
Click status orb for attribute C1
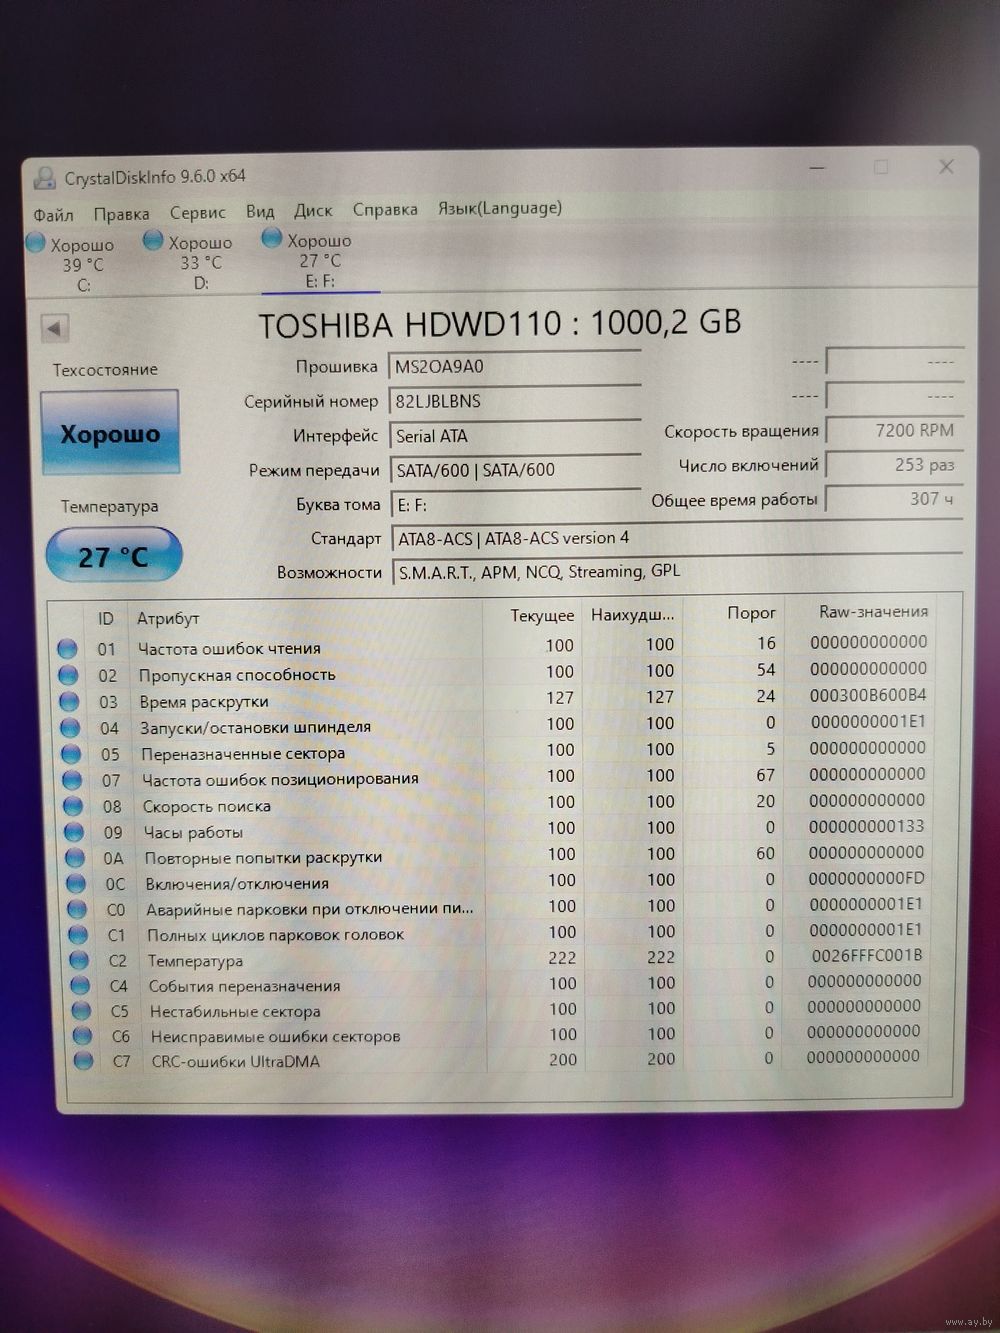click(x=78, y=936)
